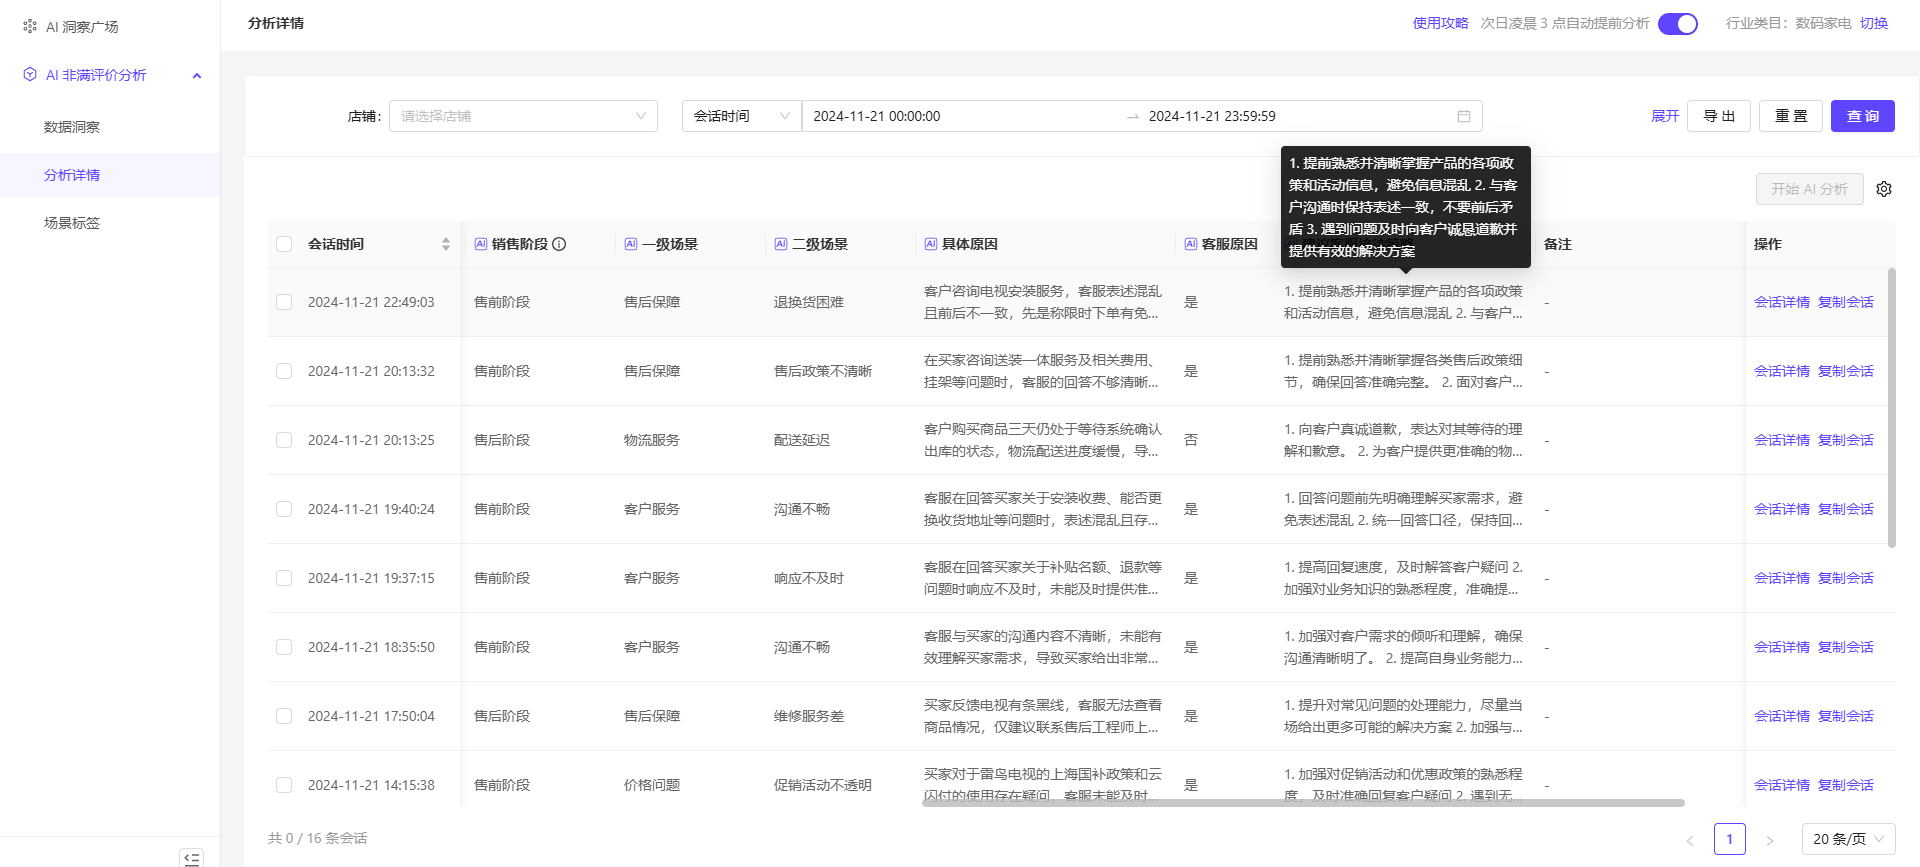The height and width of the screenshot is (867, 1920).
Task: Click 价格问题 first-level scenario cell
Action: (x=652, y=785)
